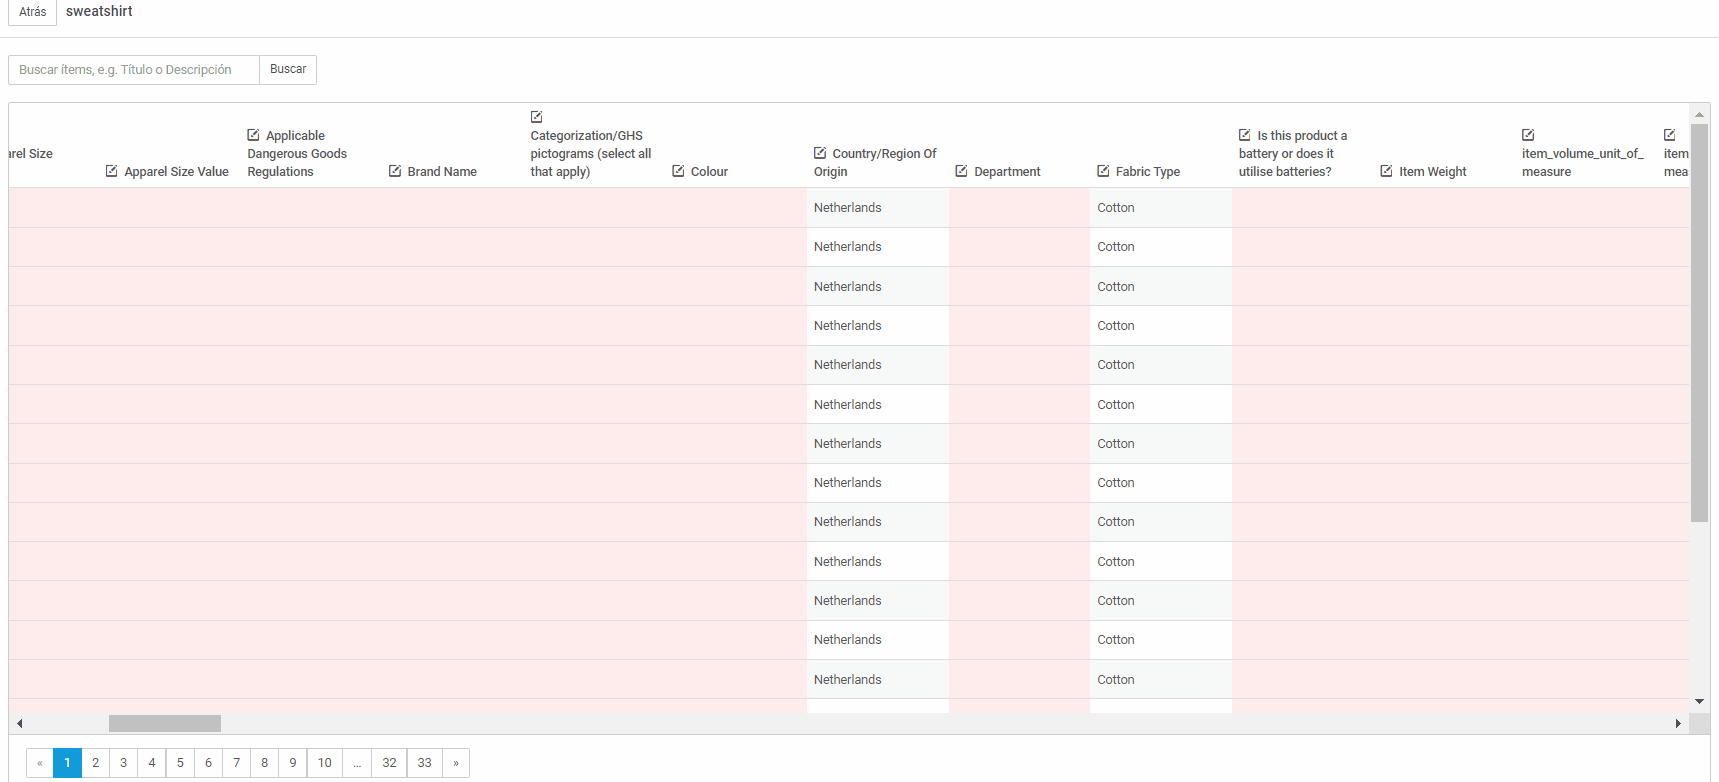Click vertical scrollbar down arrow
This screenshot has height=782, width=1719.
[1699, 702]
